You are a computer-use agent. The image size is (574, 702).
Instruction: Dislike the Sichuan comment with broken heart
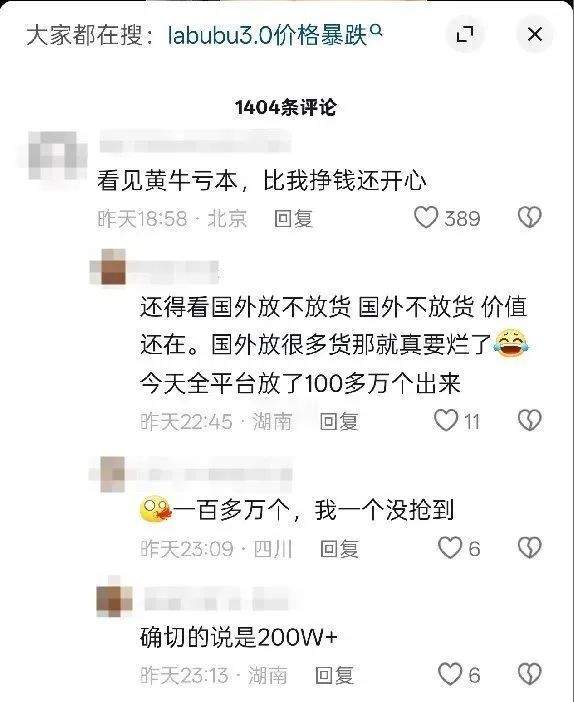[x=530, y=548]
